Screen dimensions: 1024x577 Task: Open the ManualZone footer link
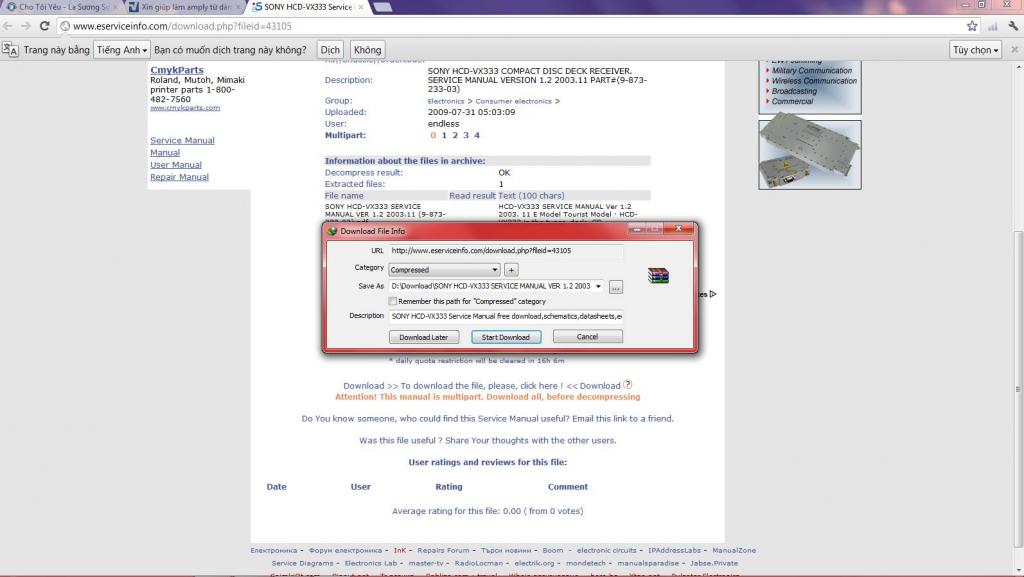tap(734, 550)
